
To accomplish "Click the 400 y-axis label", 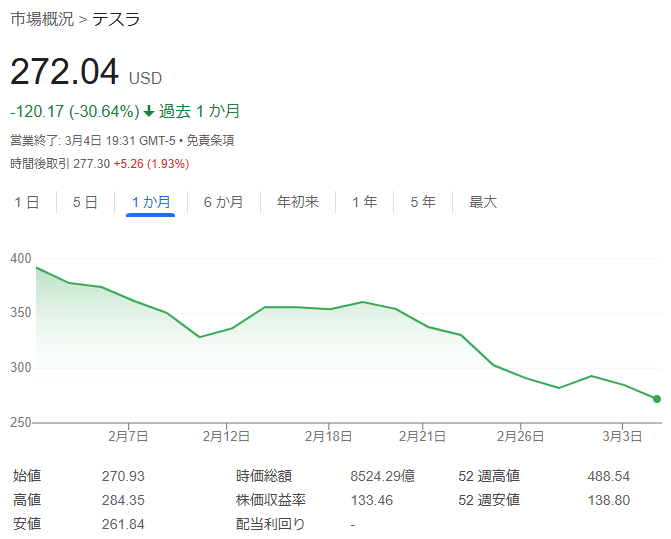I will click(21, 258).
